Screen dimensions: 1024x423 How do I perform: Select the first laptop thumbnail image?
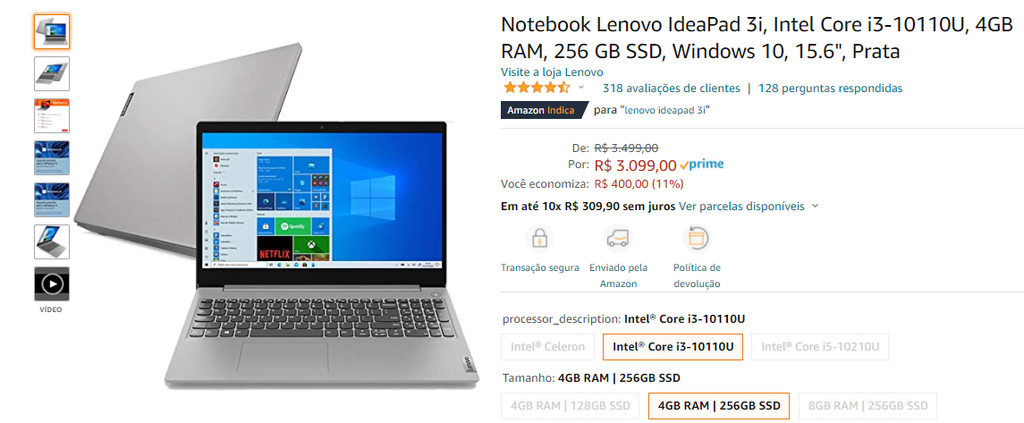coord(52,31)
